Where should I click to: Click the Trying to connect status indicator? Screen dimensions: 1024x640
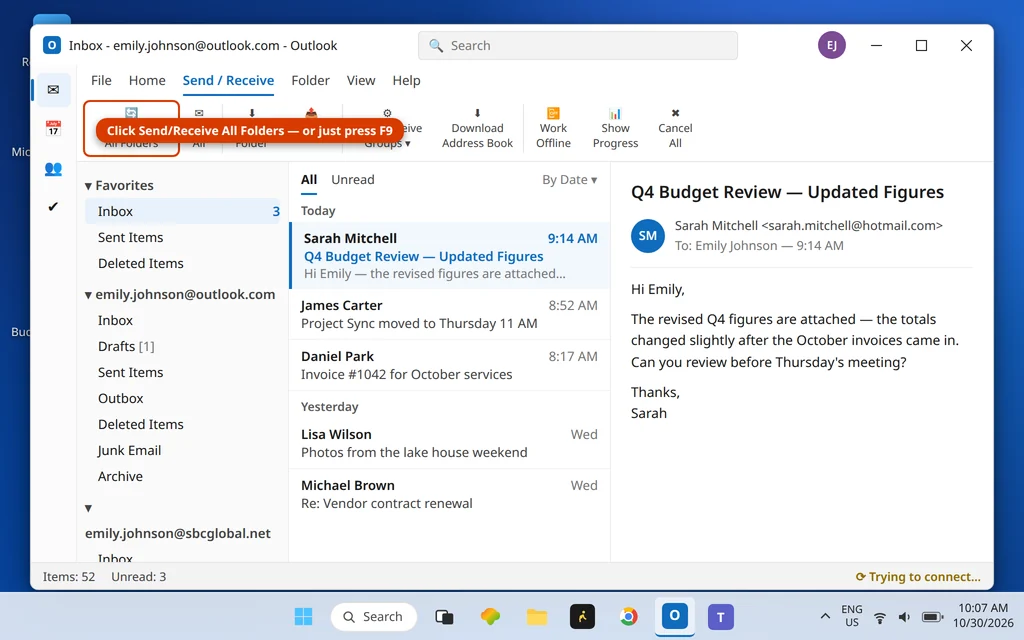pyautogui.click(x=918, y=577)
